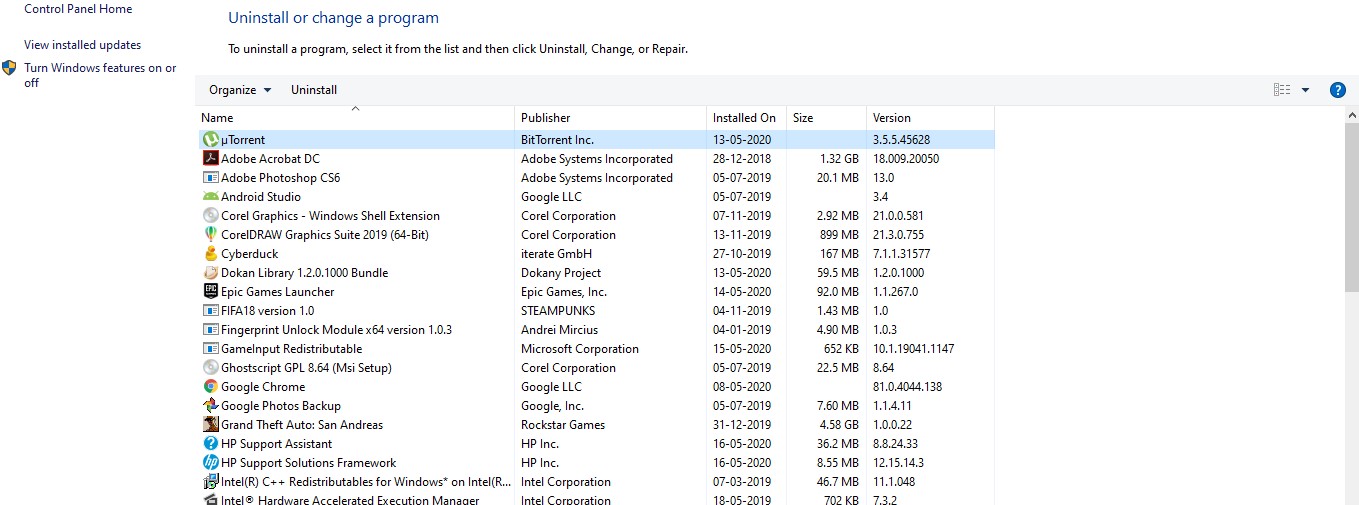Expand the more view options arrow
Image resolution: width=1359 pixels, height=505 pixels.
[1305, 90]
